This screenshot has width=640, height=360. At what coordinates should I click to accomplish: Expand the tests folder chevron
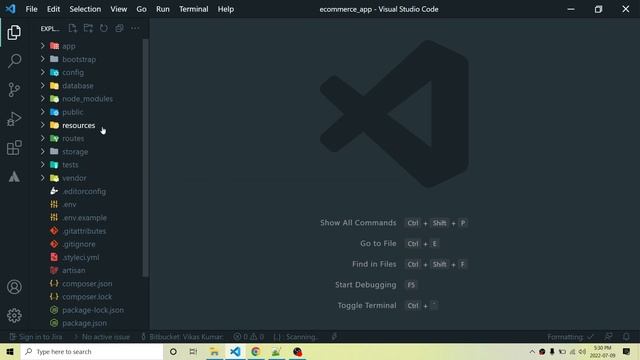tap(43, 164)
